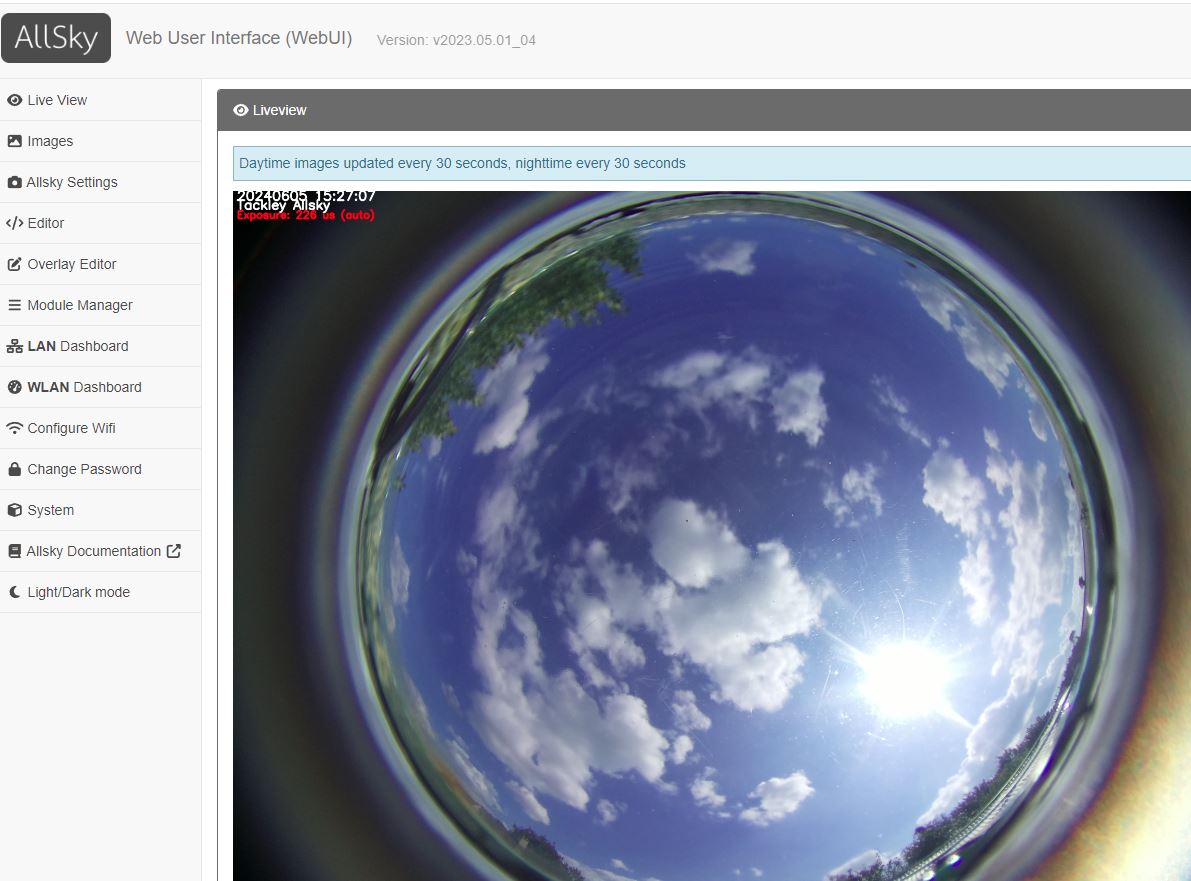Select the padlock icon for Change Password
This screenshot has width=1191, height=881.
[x=14, y=469]
